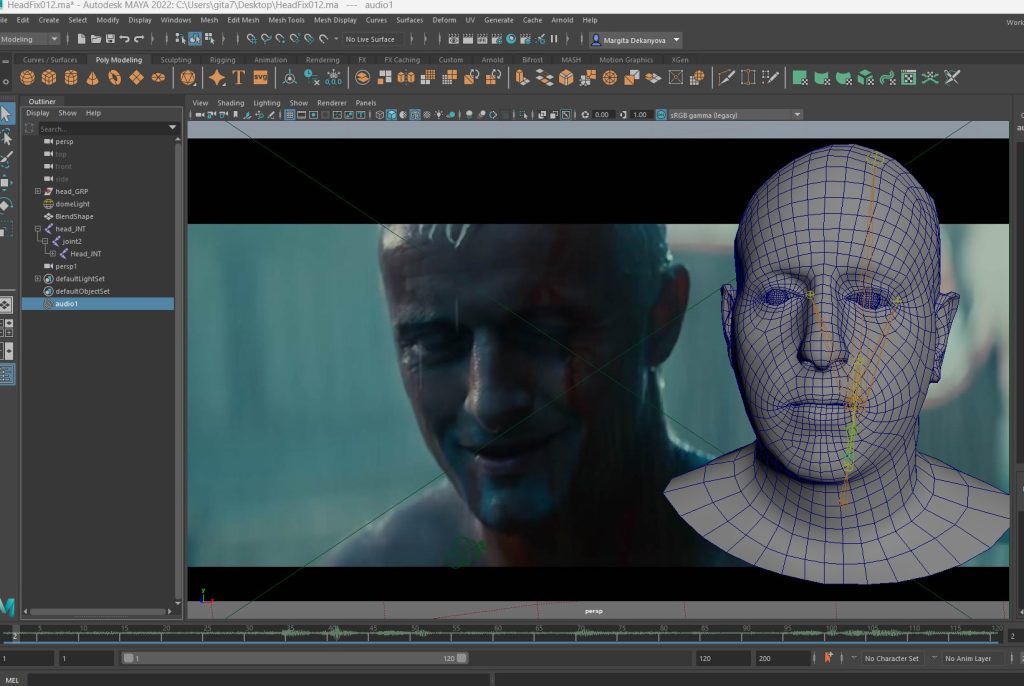Toggle the viewport grid display
Screen dimensions: 1024x686
tap(289, 115)
